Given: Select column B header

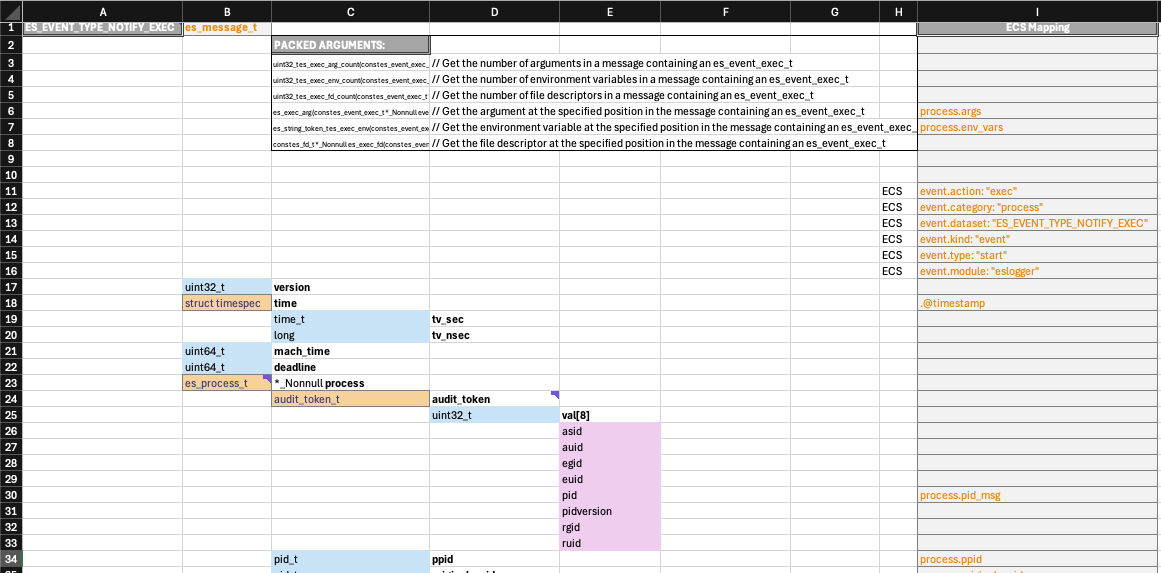Looking at the screenshot, I should pyautogui.click(x=227, y=11).
